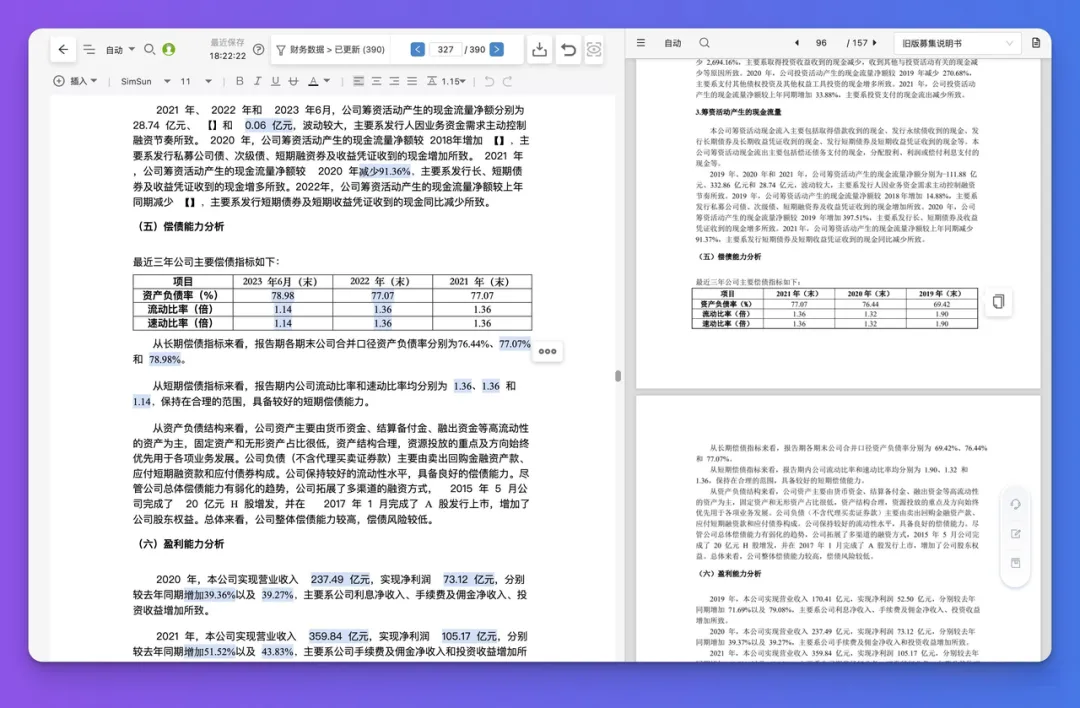1080x708 pixels.
Task: Click the back arrow button
Action: click(x=63, y=50)
